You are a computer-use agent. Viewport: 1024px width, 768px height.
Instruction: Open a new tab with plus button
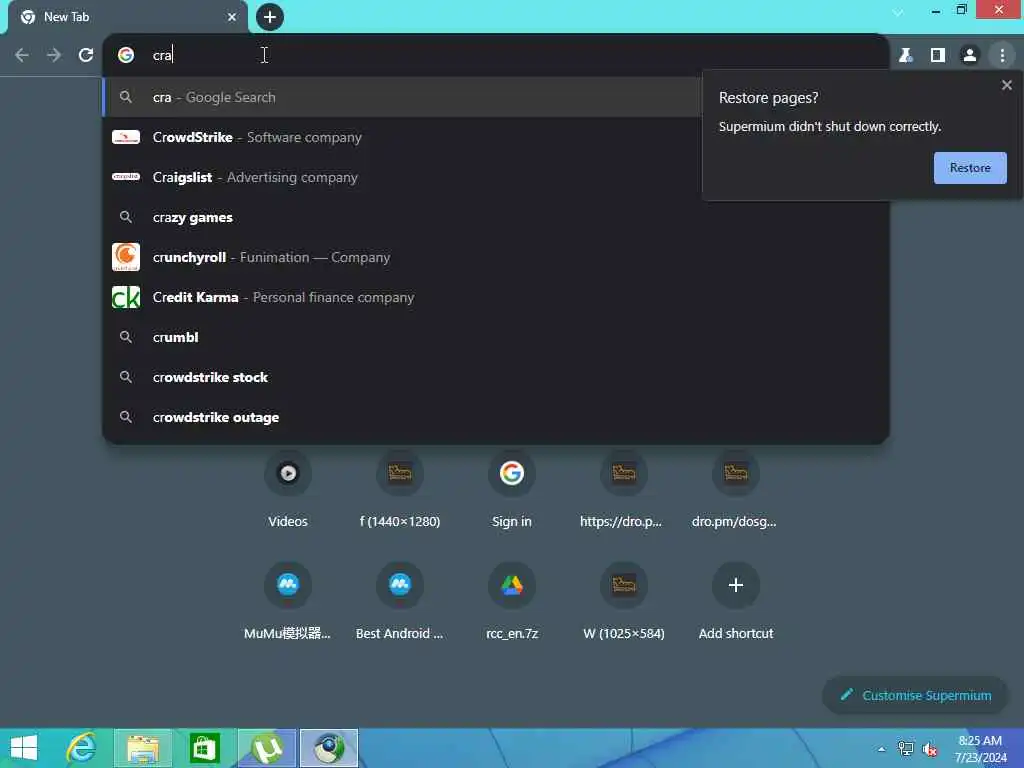[x=270, y=17]
